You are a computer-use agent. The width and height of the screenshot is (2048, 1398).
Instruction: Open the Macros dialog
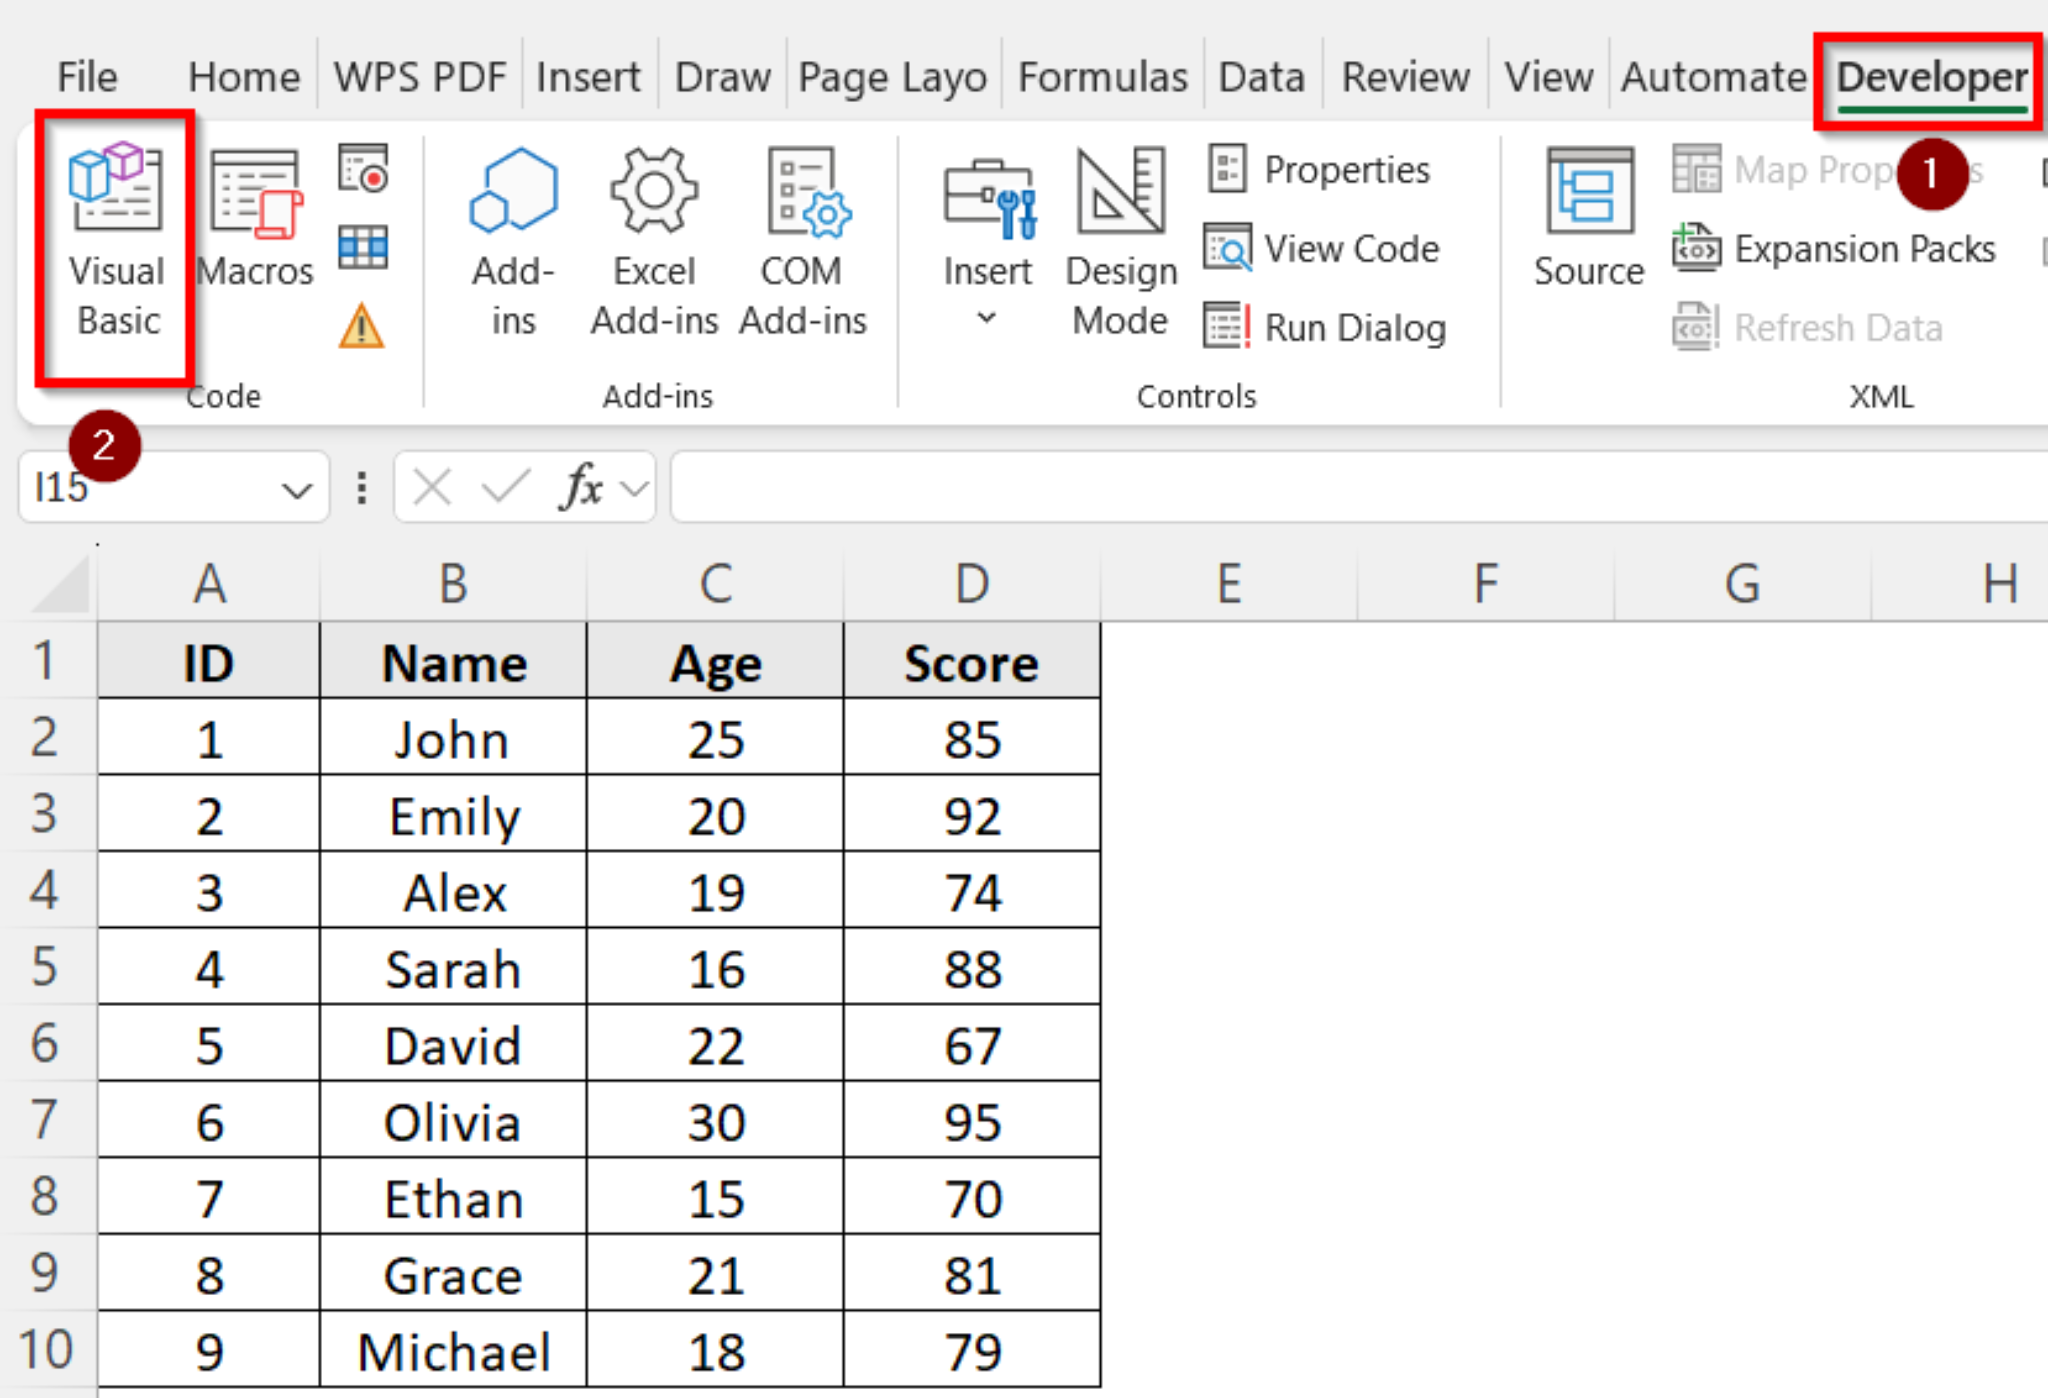[x=255, y=218]
